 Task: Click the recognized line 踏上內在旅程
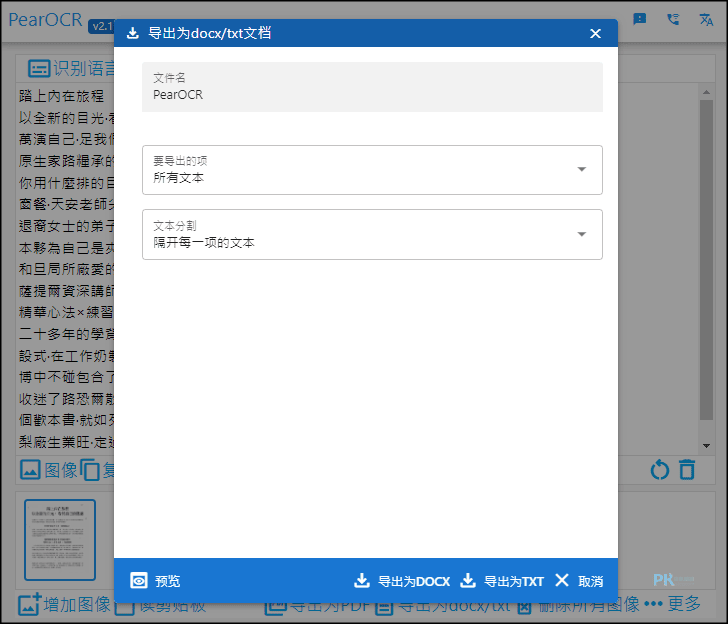[x=62, y=96]
